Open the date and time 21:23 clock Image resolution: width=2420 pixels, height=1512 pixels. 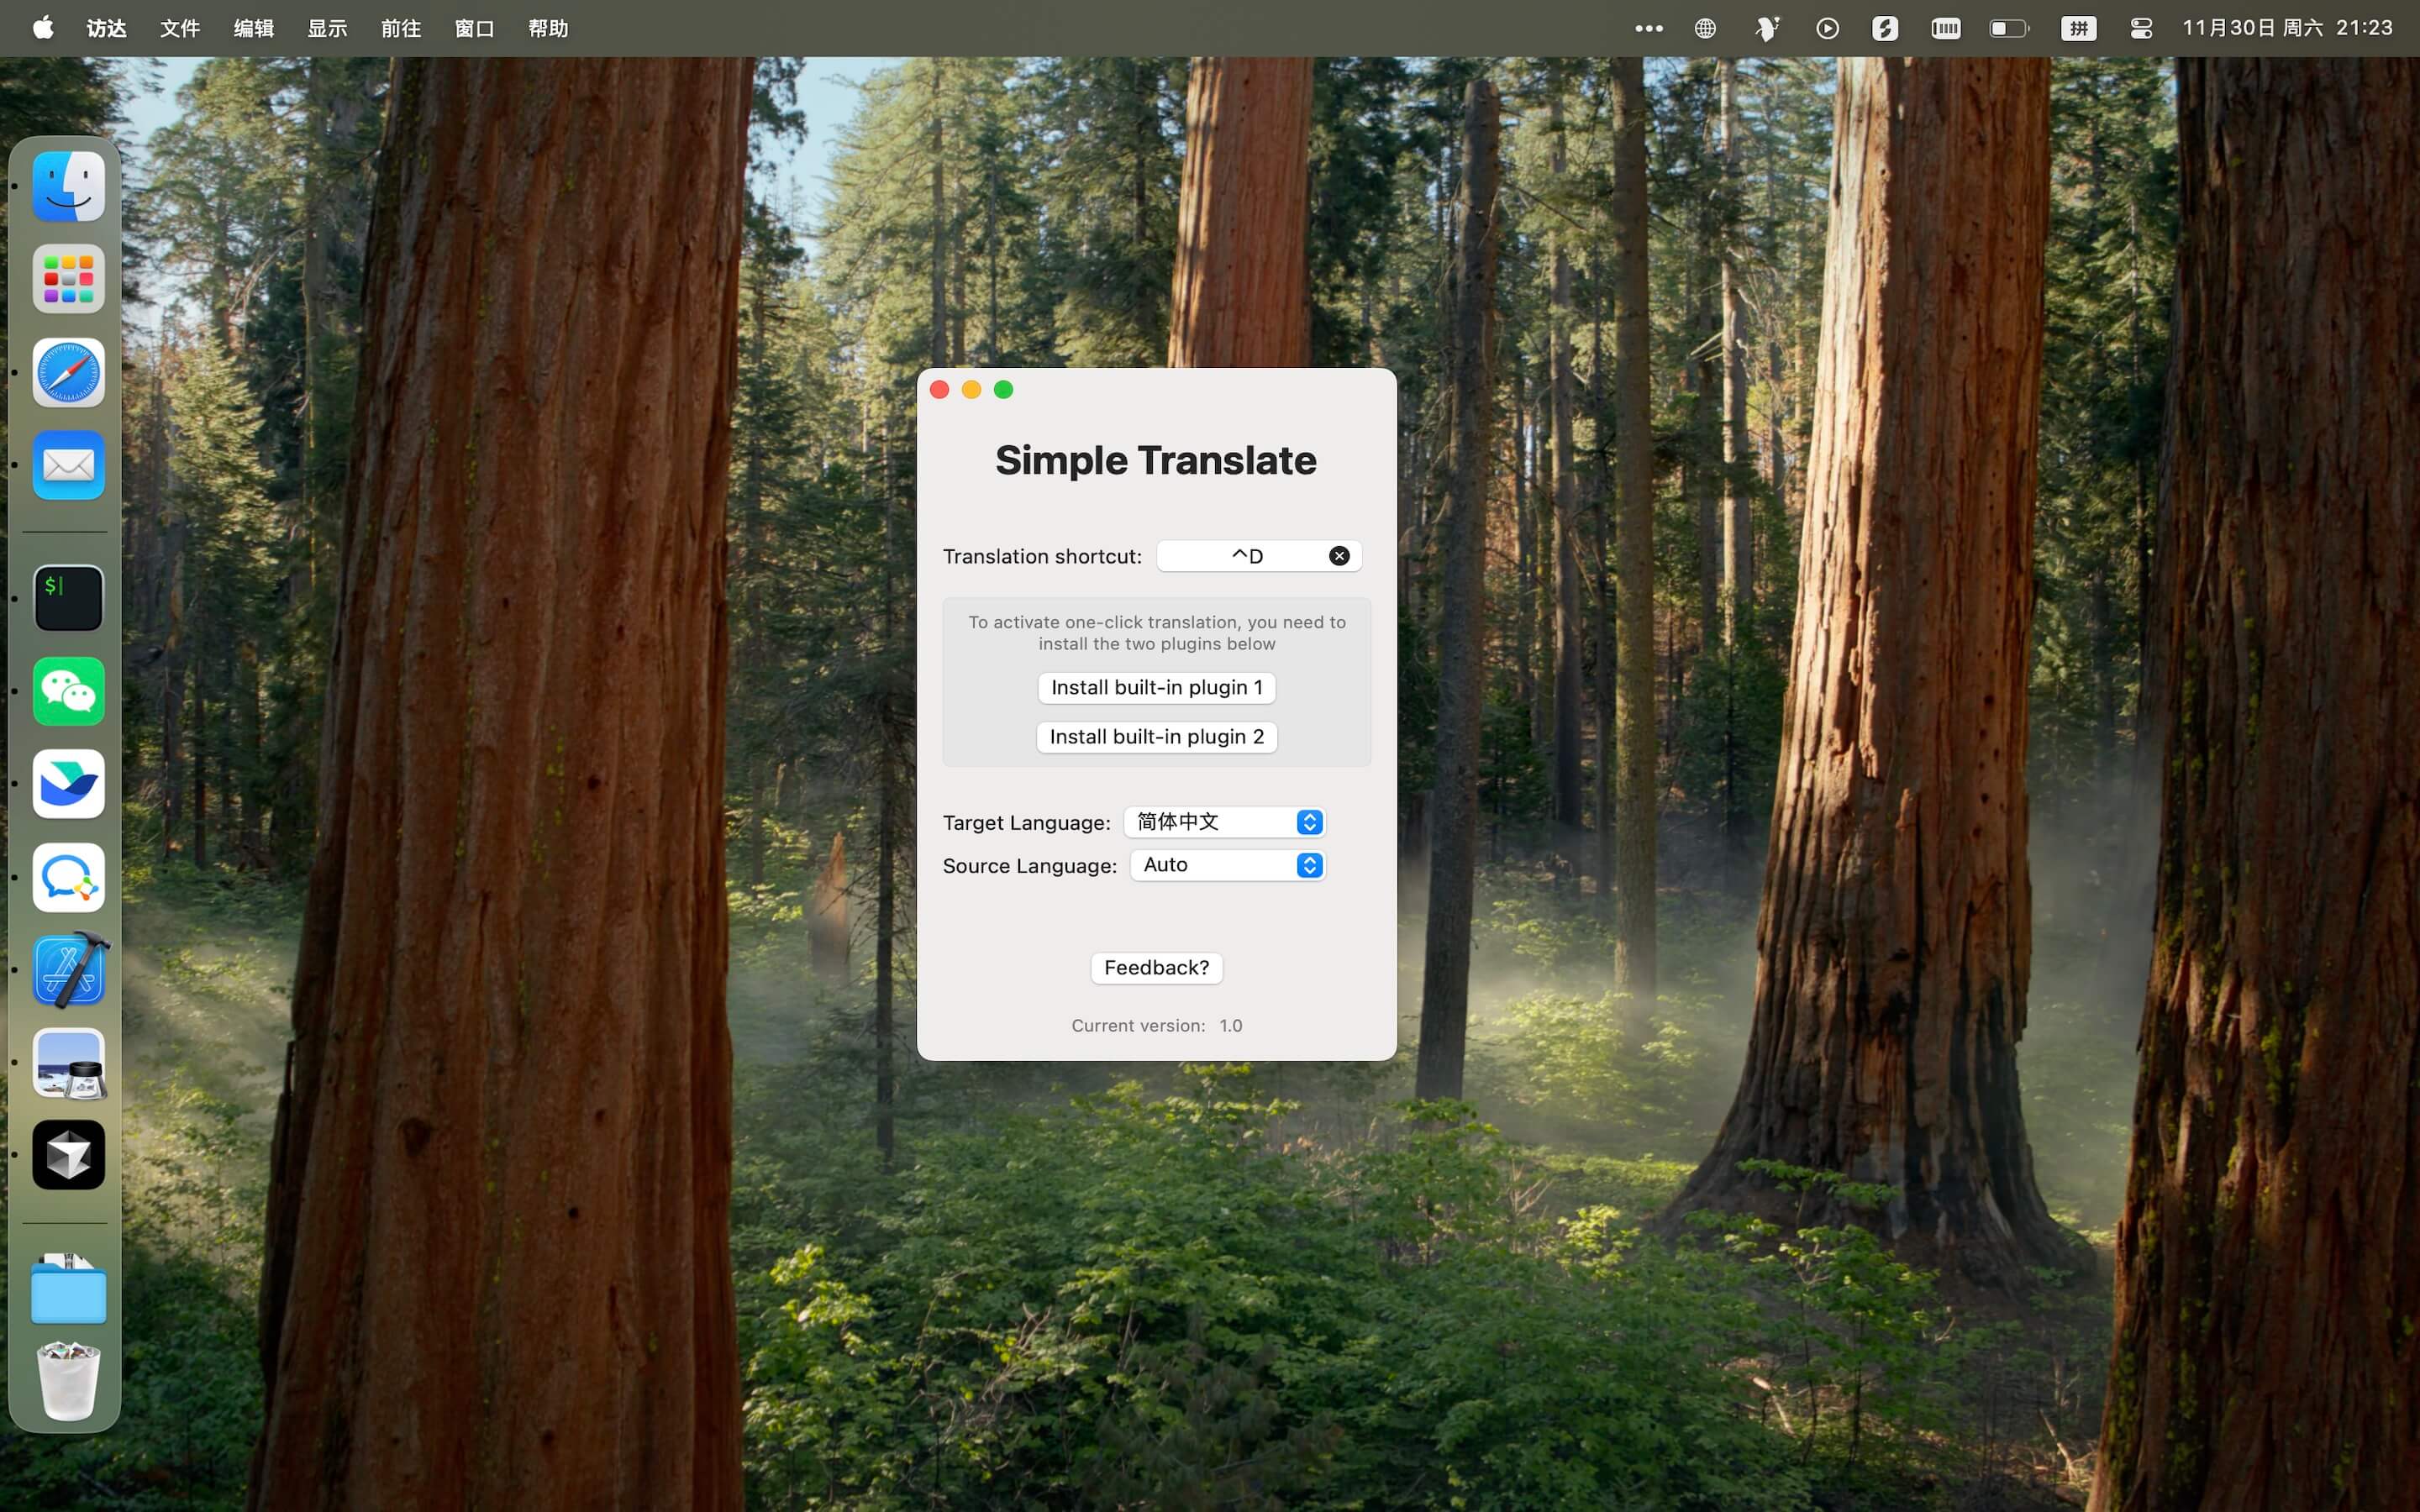[2287, 28]
